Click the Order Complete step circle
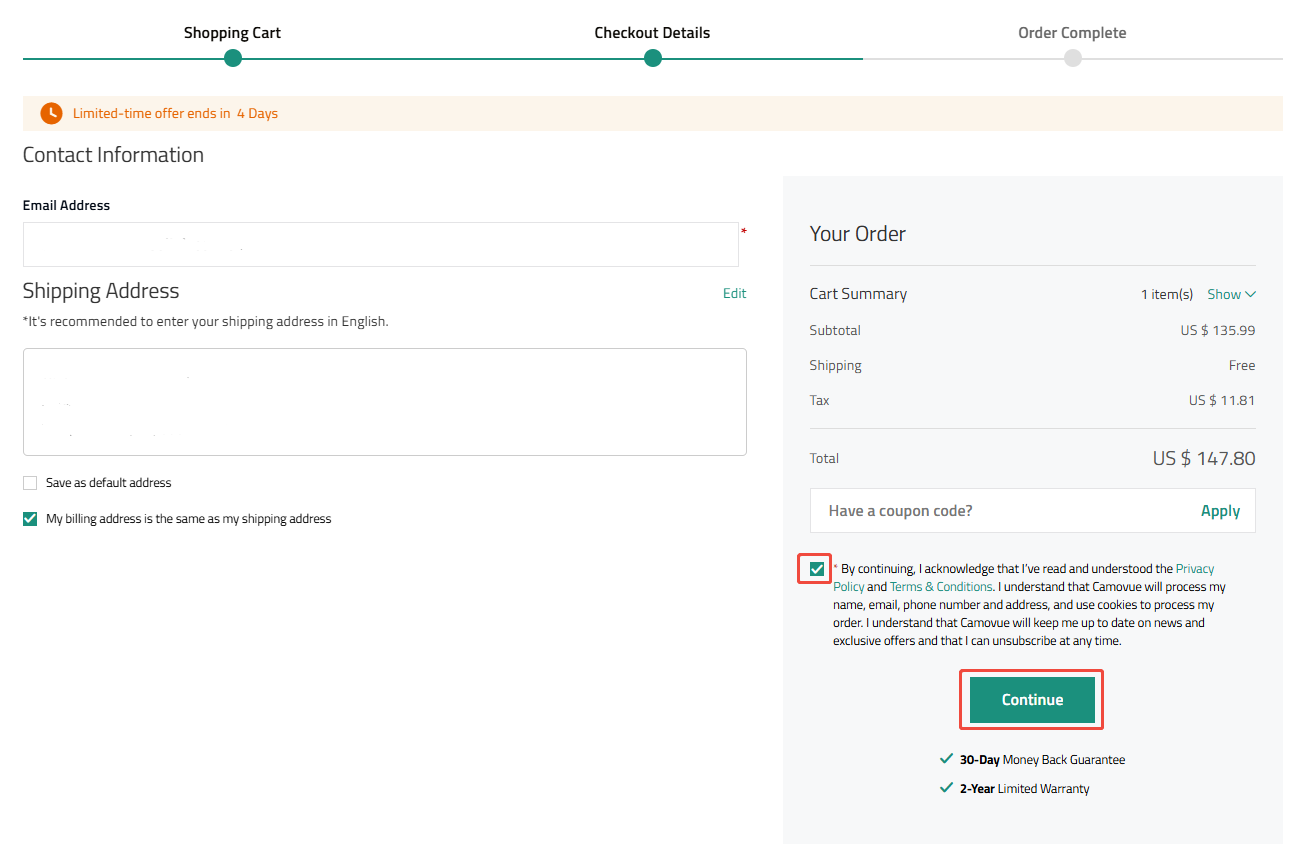This screenshot has height=852, width=1289. click(1073, 58)
